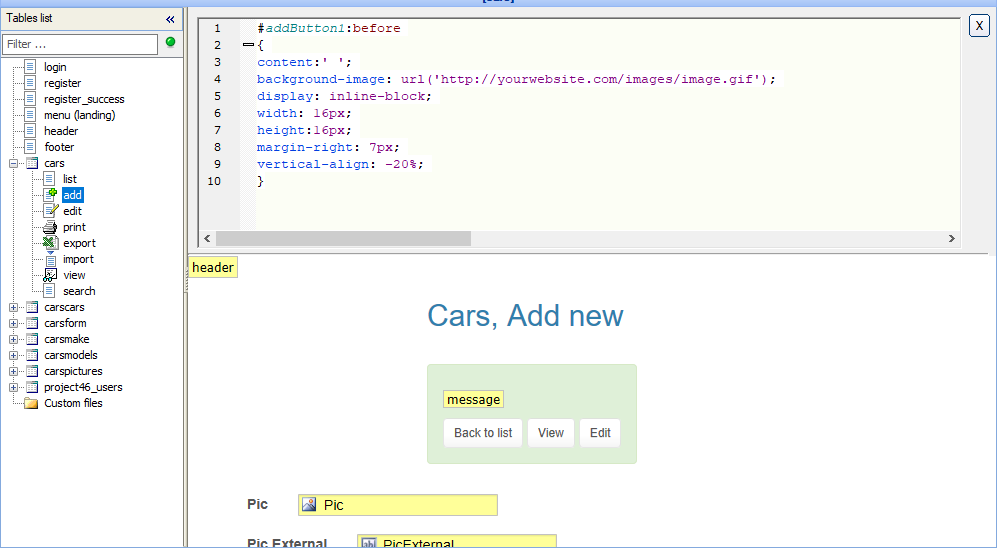Click the Back to list button
This screenshot has height=548, width=997.
pos(483,433)
